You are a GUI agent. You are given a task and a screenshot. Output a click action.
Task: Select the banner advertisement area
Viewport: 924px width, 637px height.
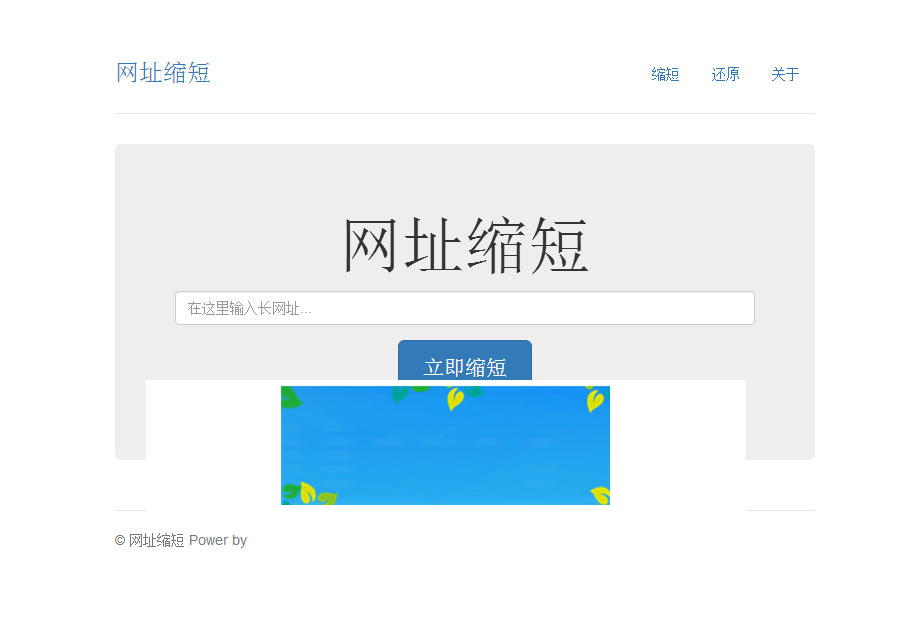point(445,445)
